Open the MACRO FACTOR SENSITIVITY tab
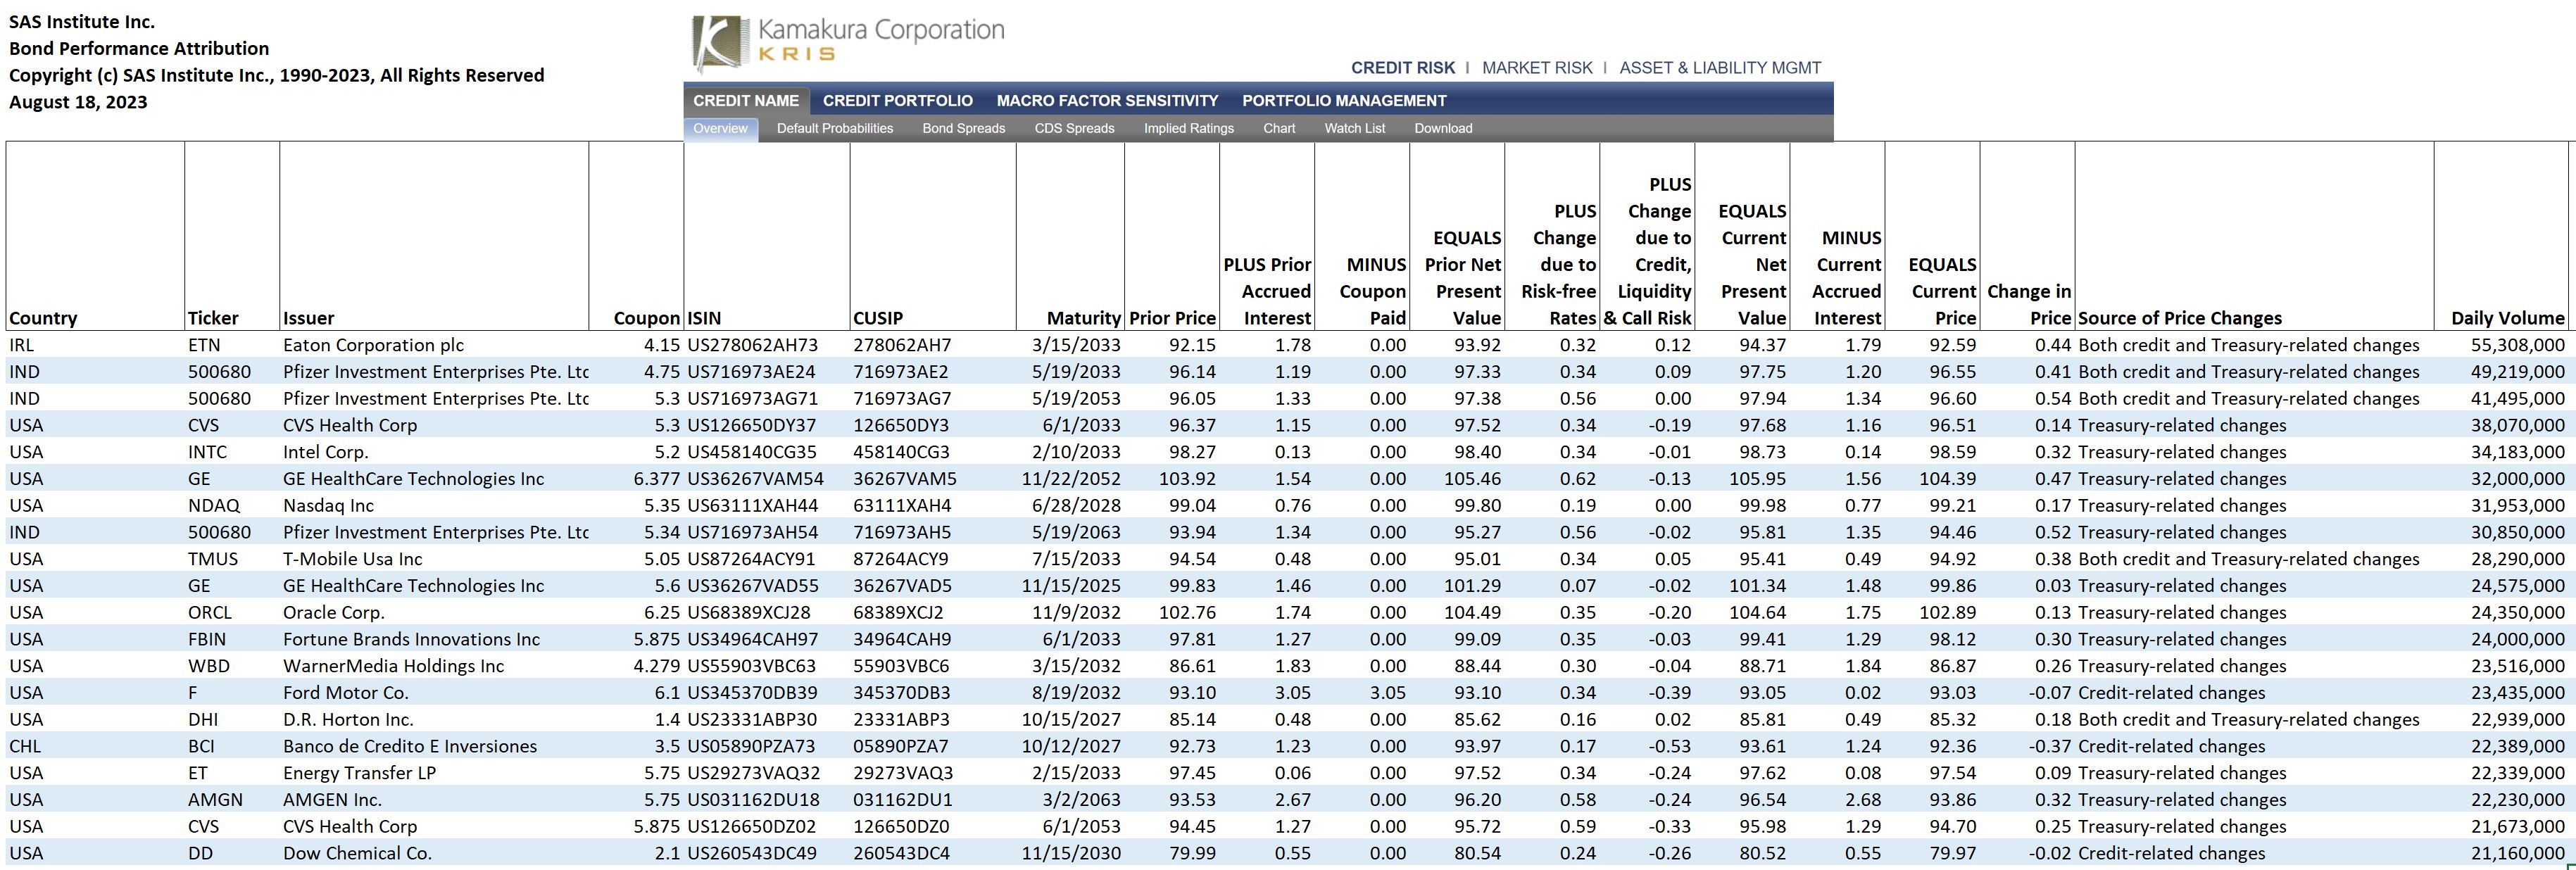 click(1107, 101)
